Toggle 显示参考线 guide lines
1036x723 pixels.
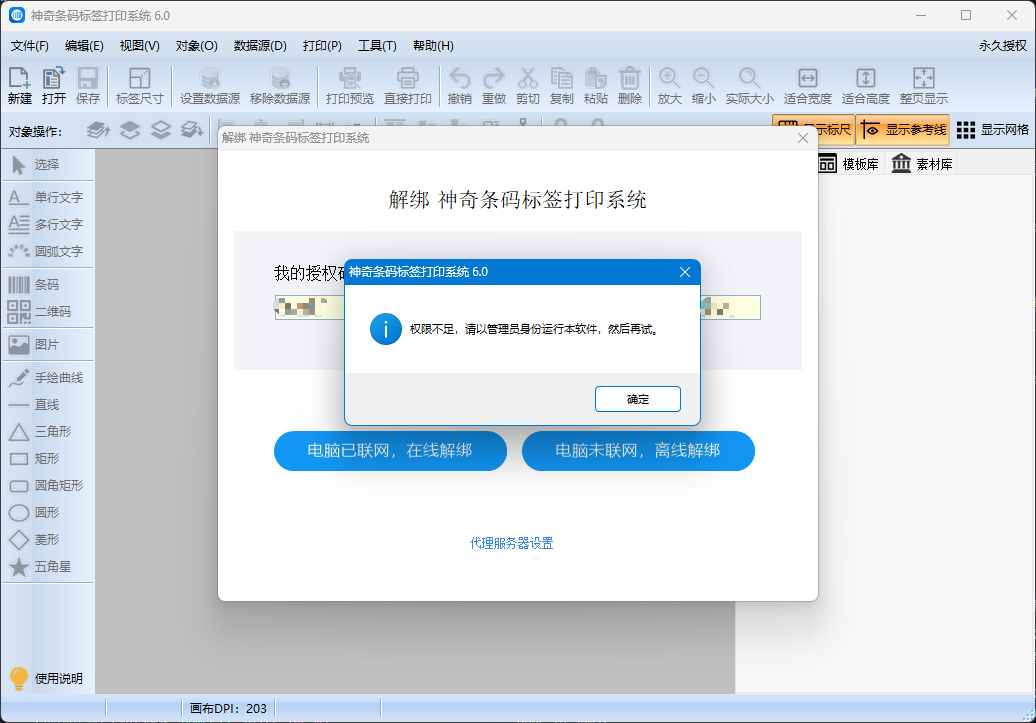click(x=903, y=130)
